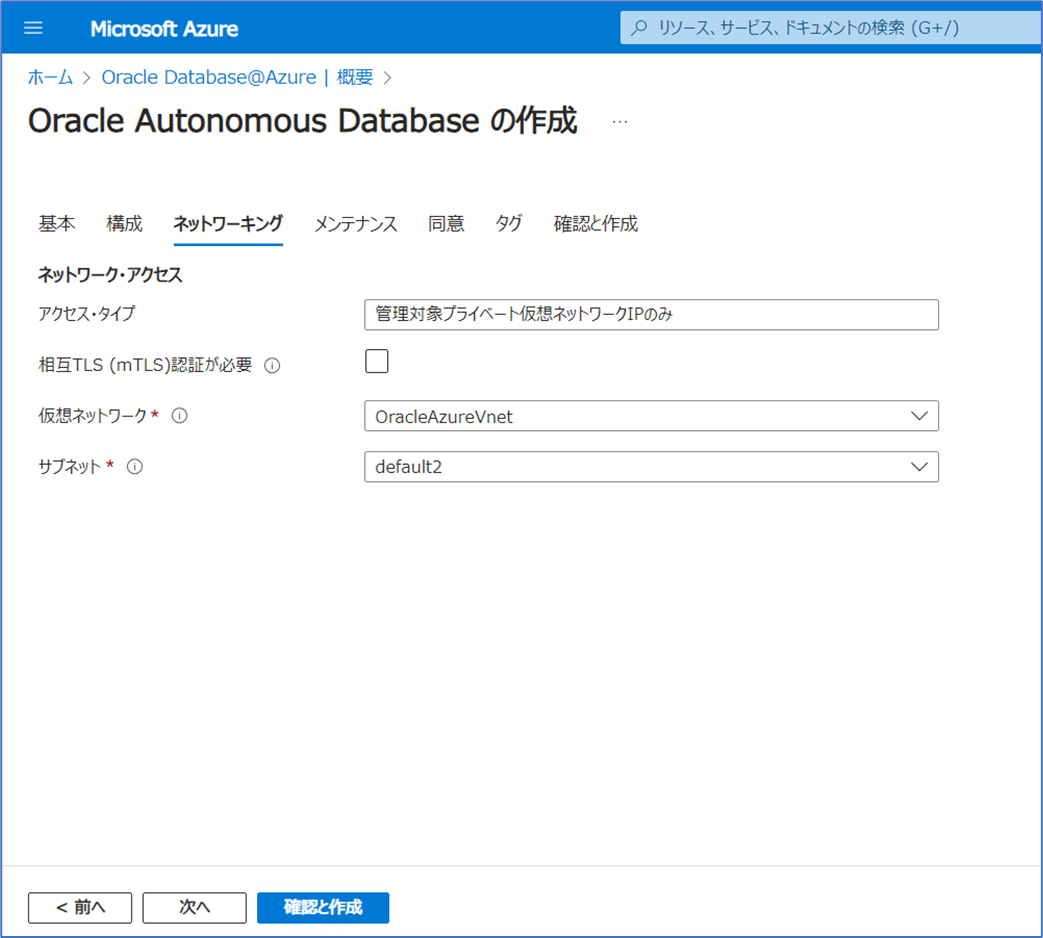Screen dimensions: 1043x938
Task: Show info tooltip for 仮想ネットワーク
Action: 180,416
